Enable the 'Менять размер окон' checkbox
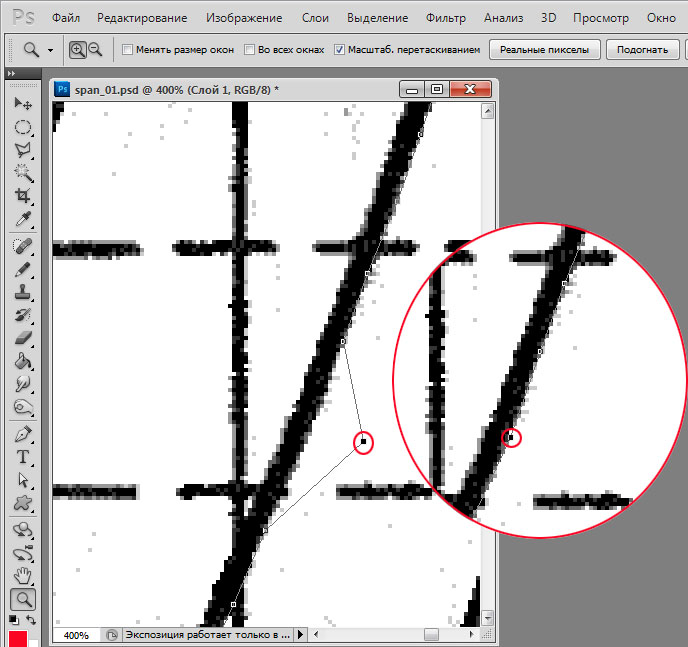This screenshot has width=688, height=647. pos(127,49)
